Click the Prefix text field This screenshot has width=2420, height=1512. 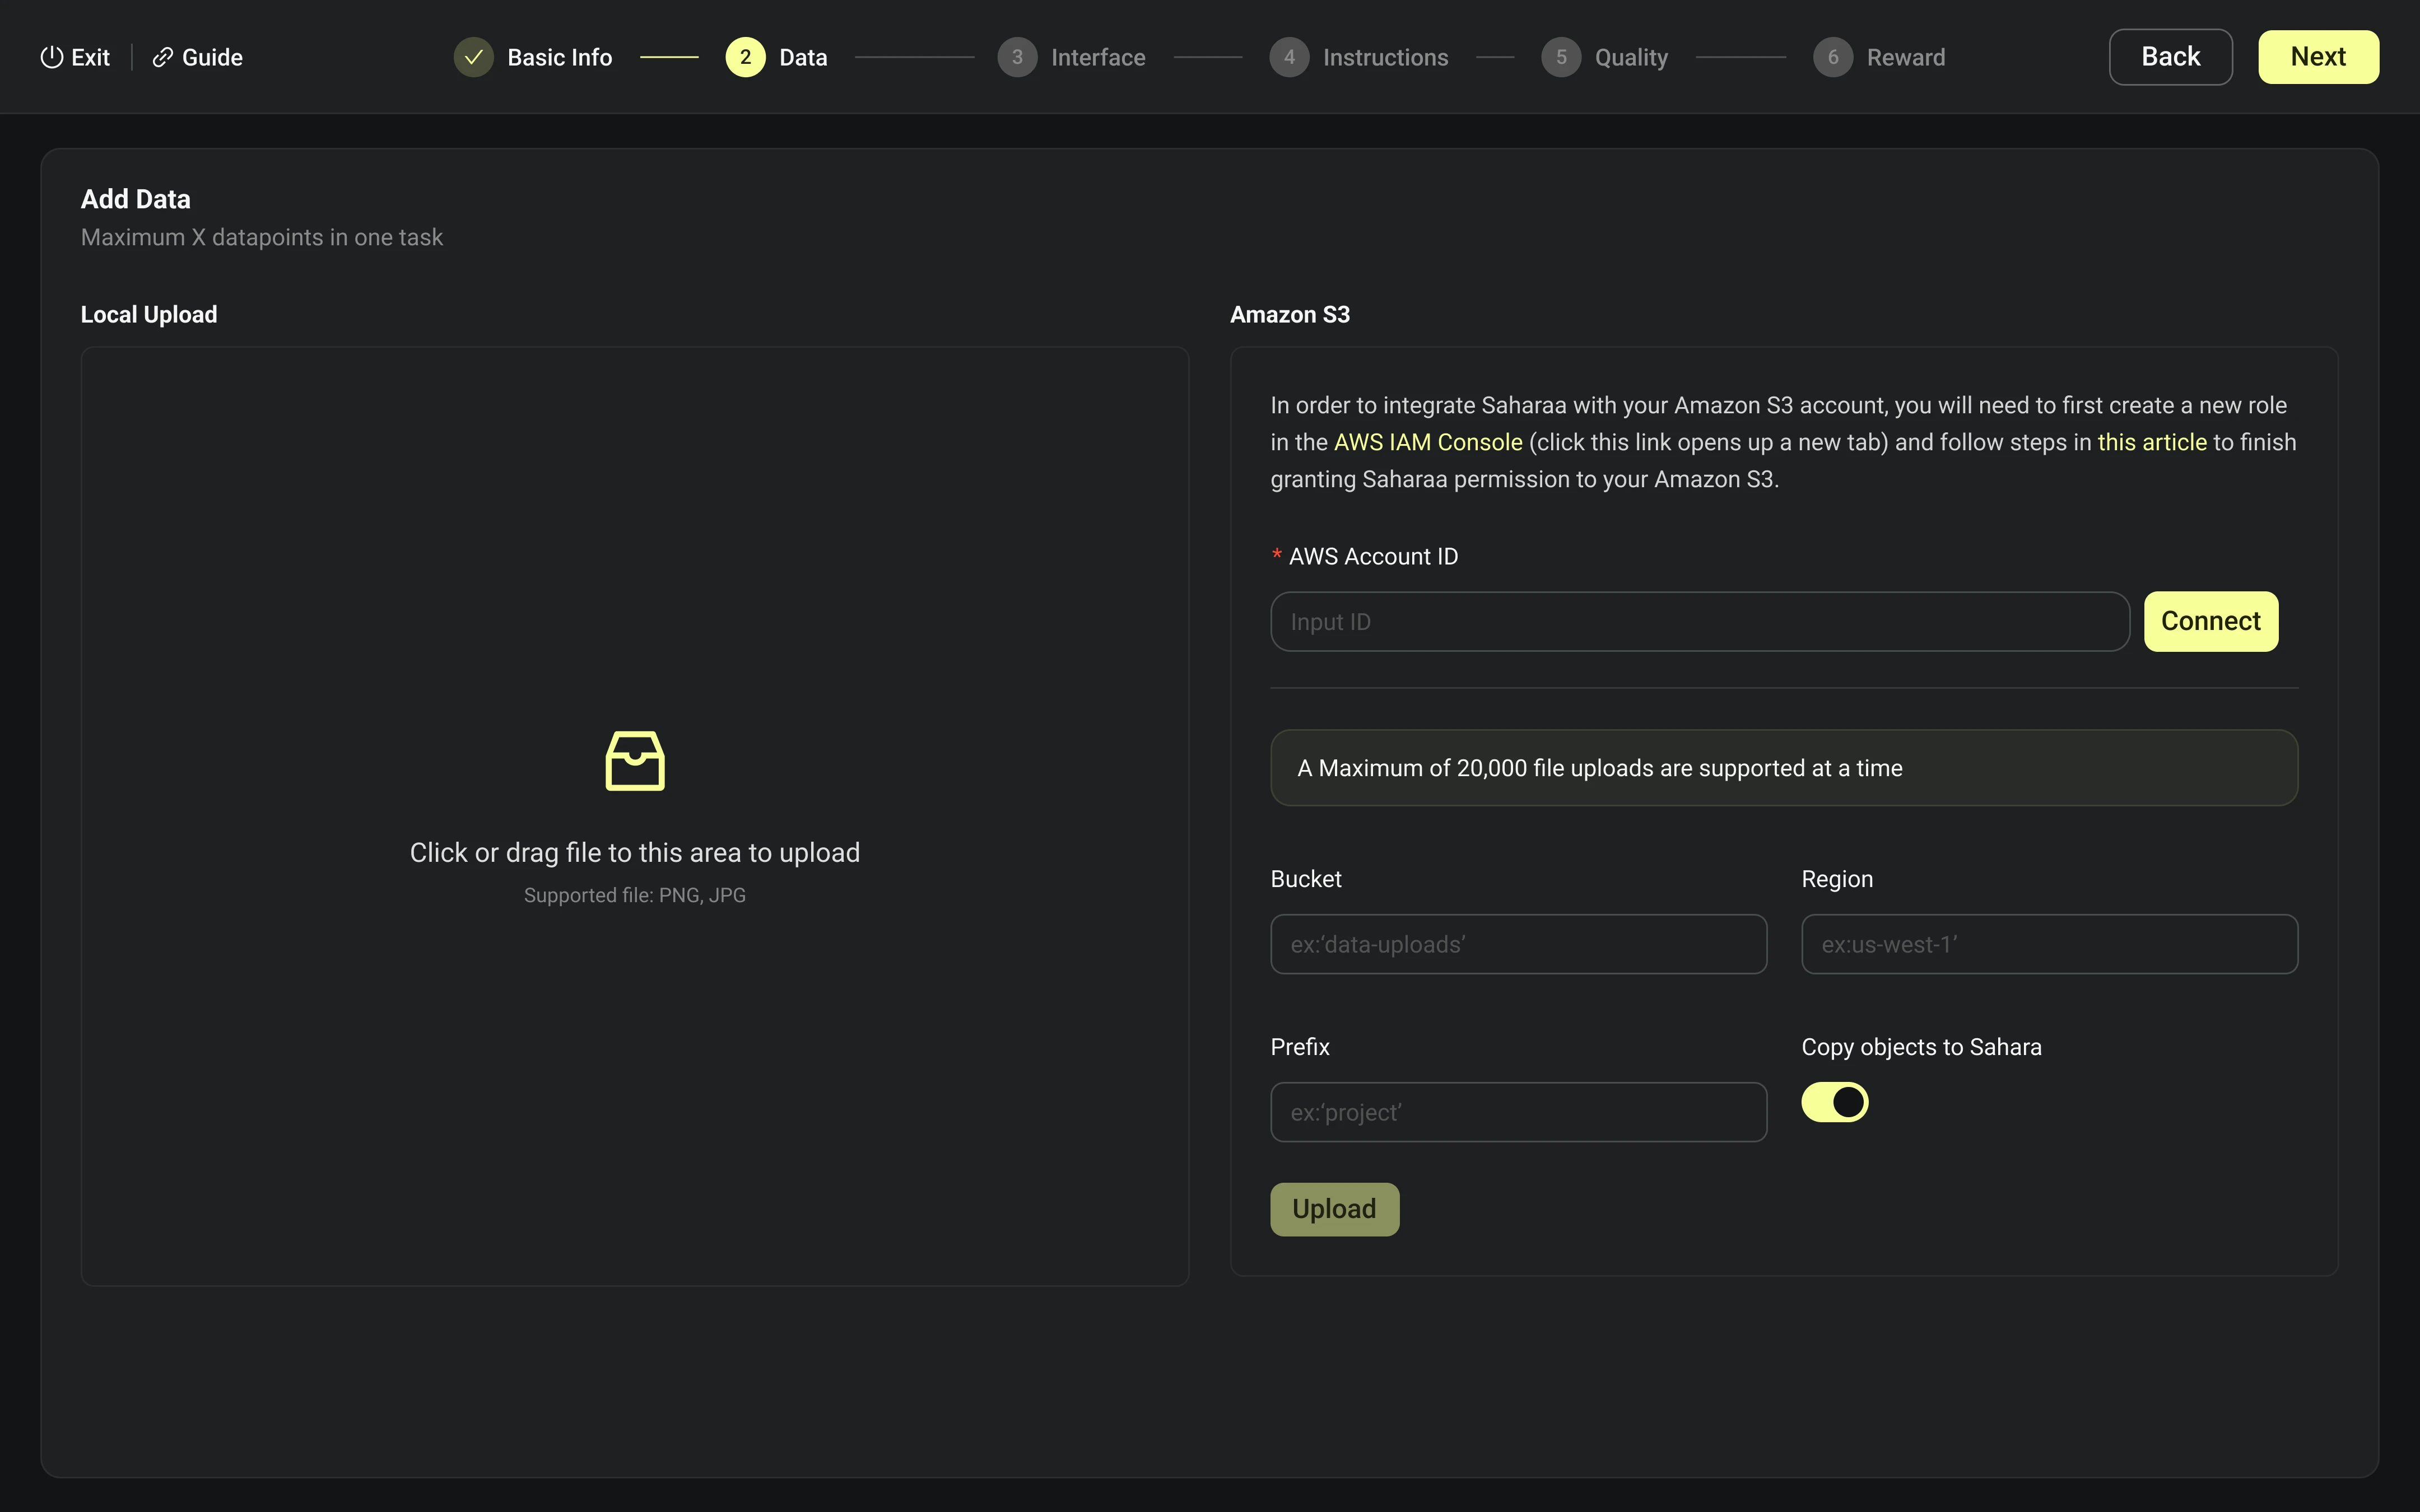point(1518,1112)
